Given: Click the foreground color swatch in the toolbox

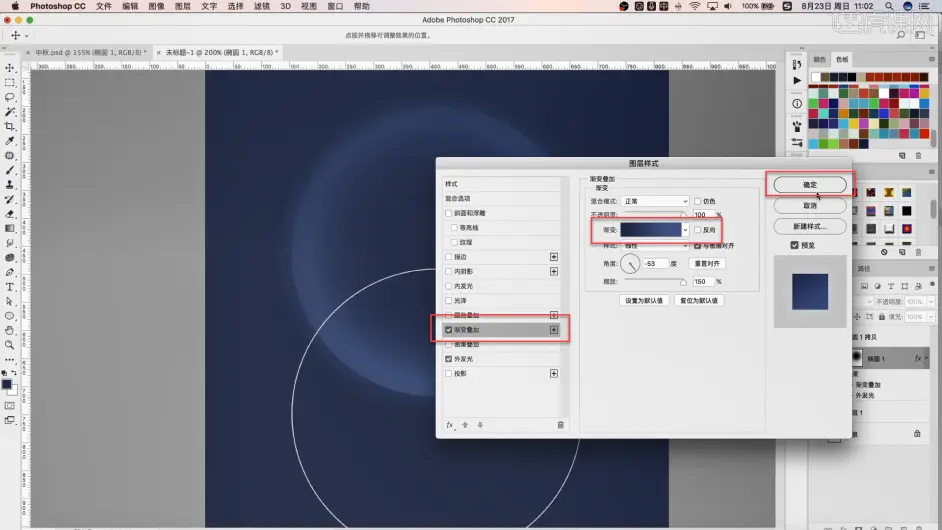Looking at the screenshot, I should 7,384.
